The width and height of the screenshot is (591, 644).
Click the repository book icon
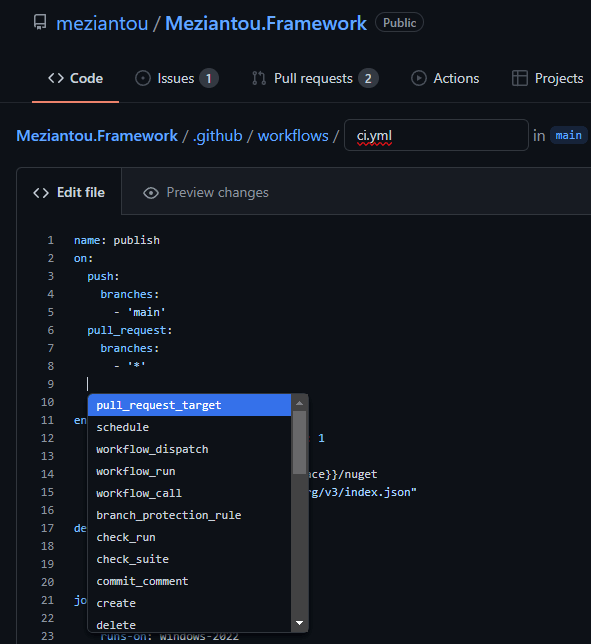point(40,22)
